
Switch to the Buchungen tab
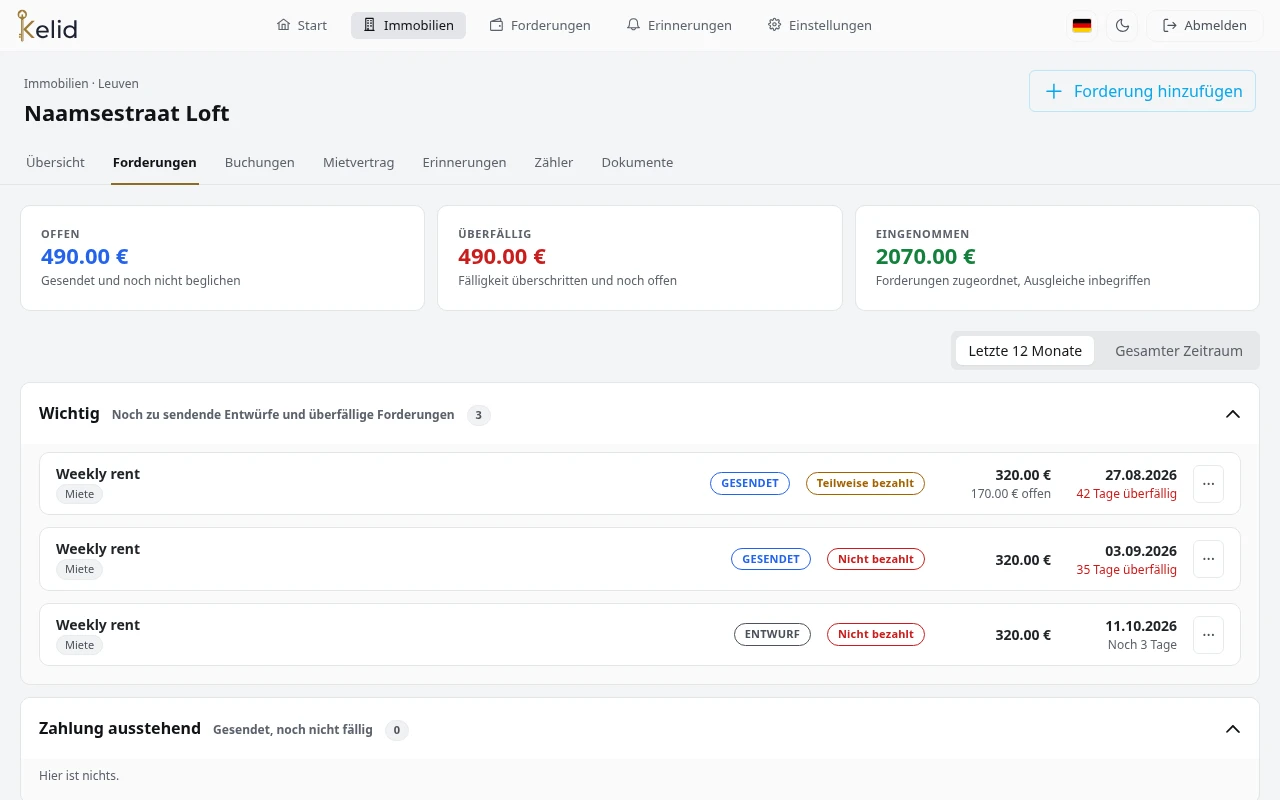(x=260, y=162)
